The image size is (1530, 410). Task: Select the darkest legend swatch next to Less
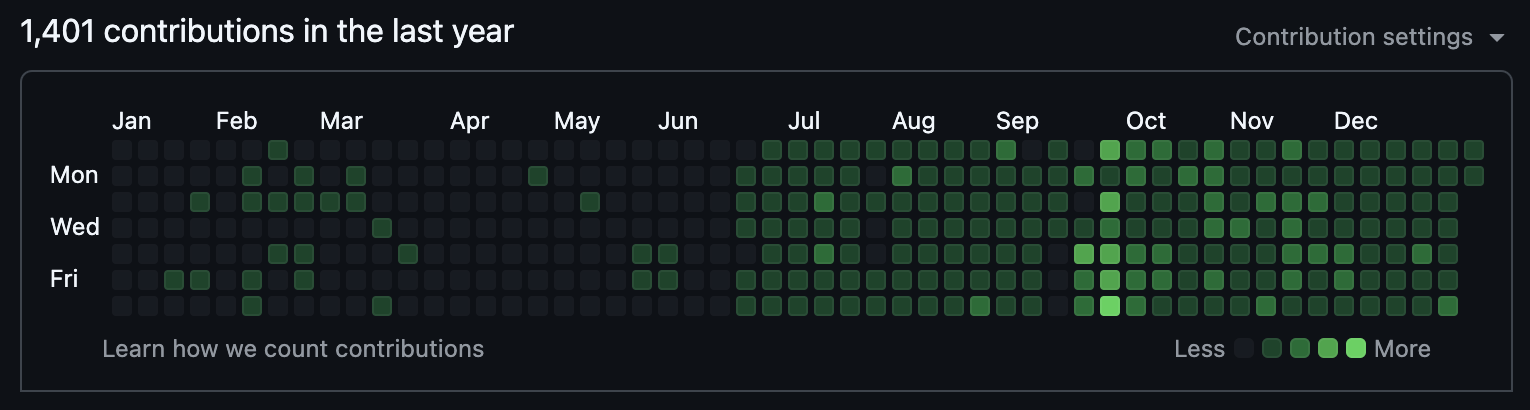tap(1244, 348)
